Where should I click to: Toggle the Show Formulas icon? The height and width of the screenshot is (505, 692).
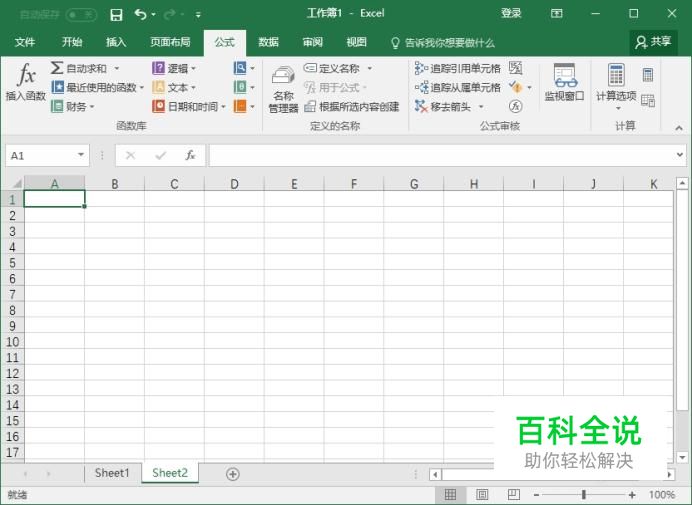tap(515, 68)
